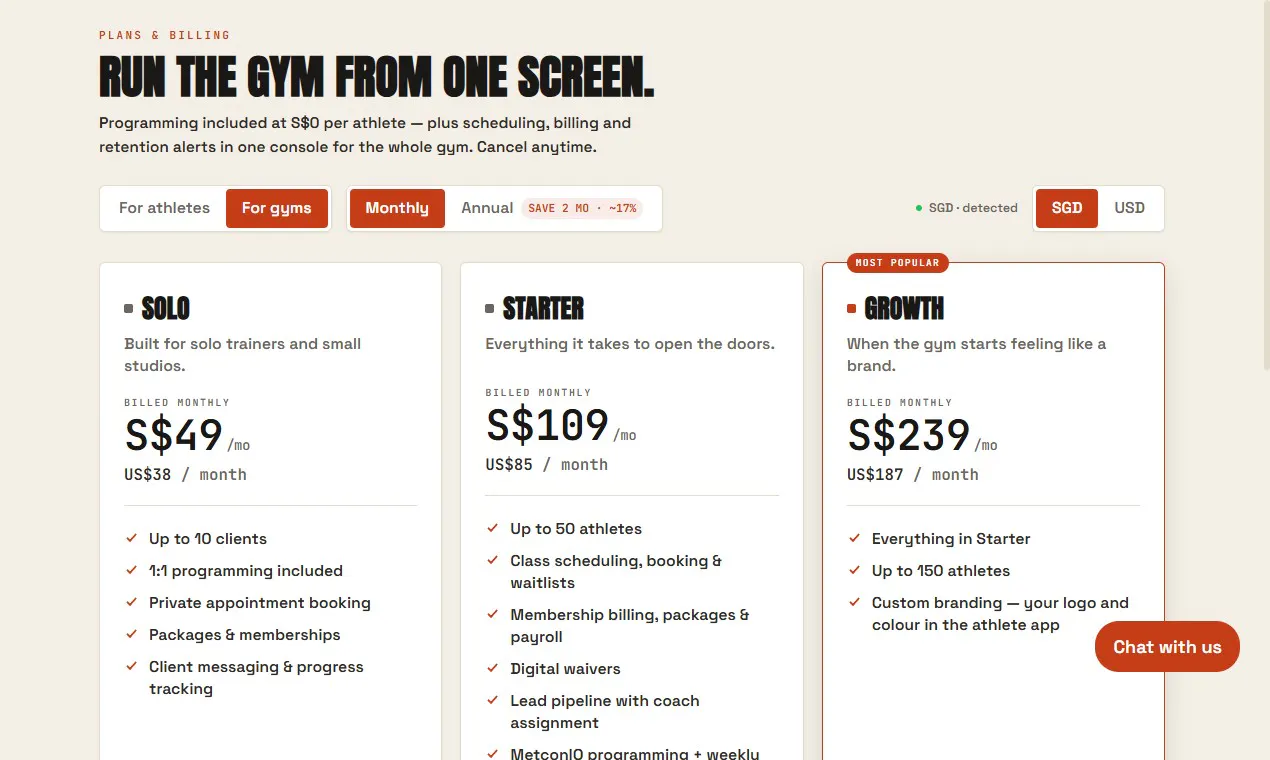The image size is (1270, 760).
Task: Click the Growth plan red square icon
Action: 852,308
